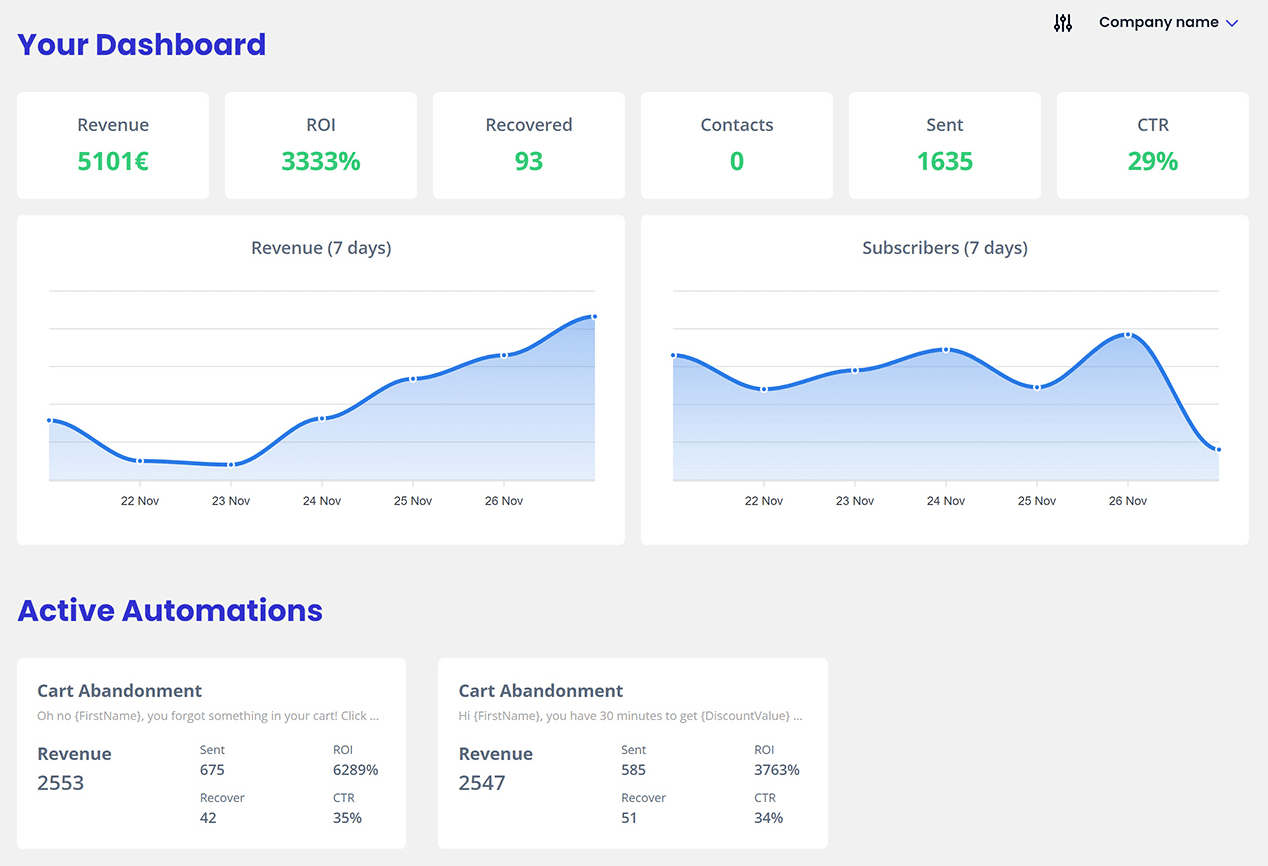Select the Sent card showing 1635
This screenshot has height=866, width=1268.
(x=944, y=144)
